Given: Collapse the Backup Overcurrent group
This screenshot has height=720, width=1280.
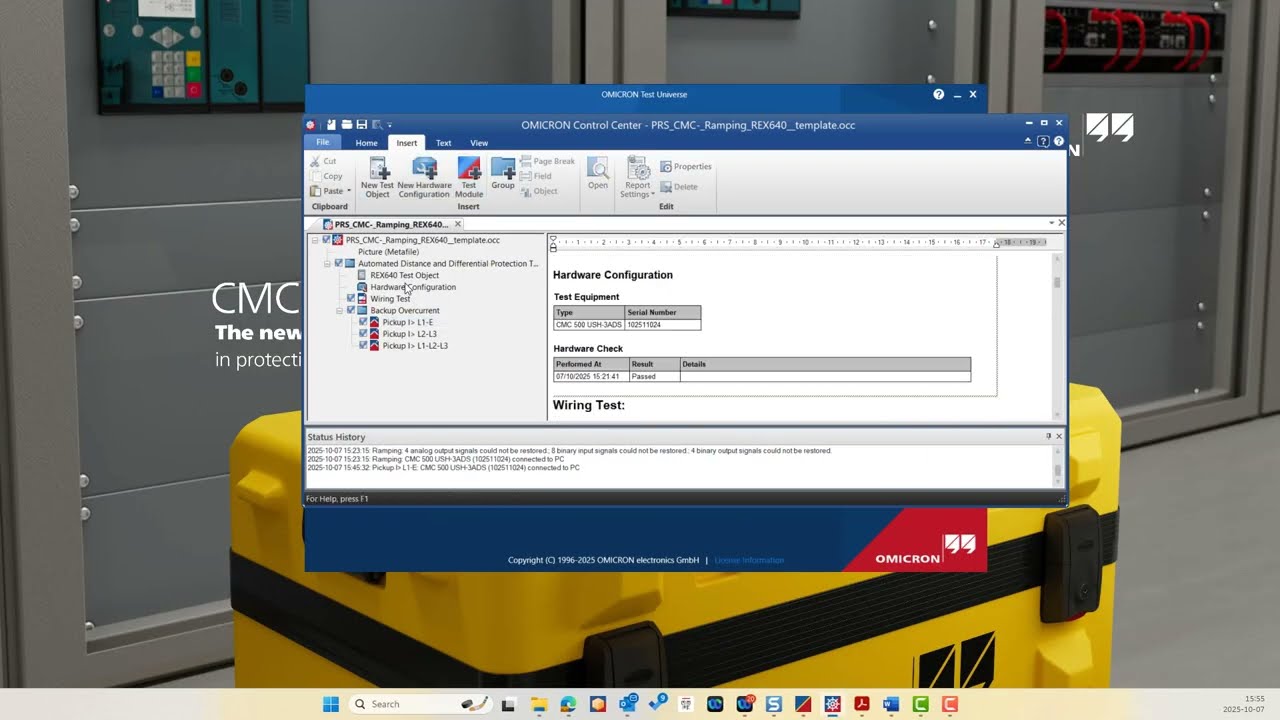Looking at the screenshot, I should pyautogui.click(x=339, y=311).
